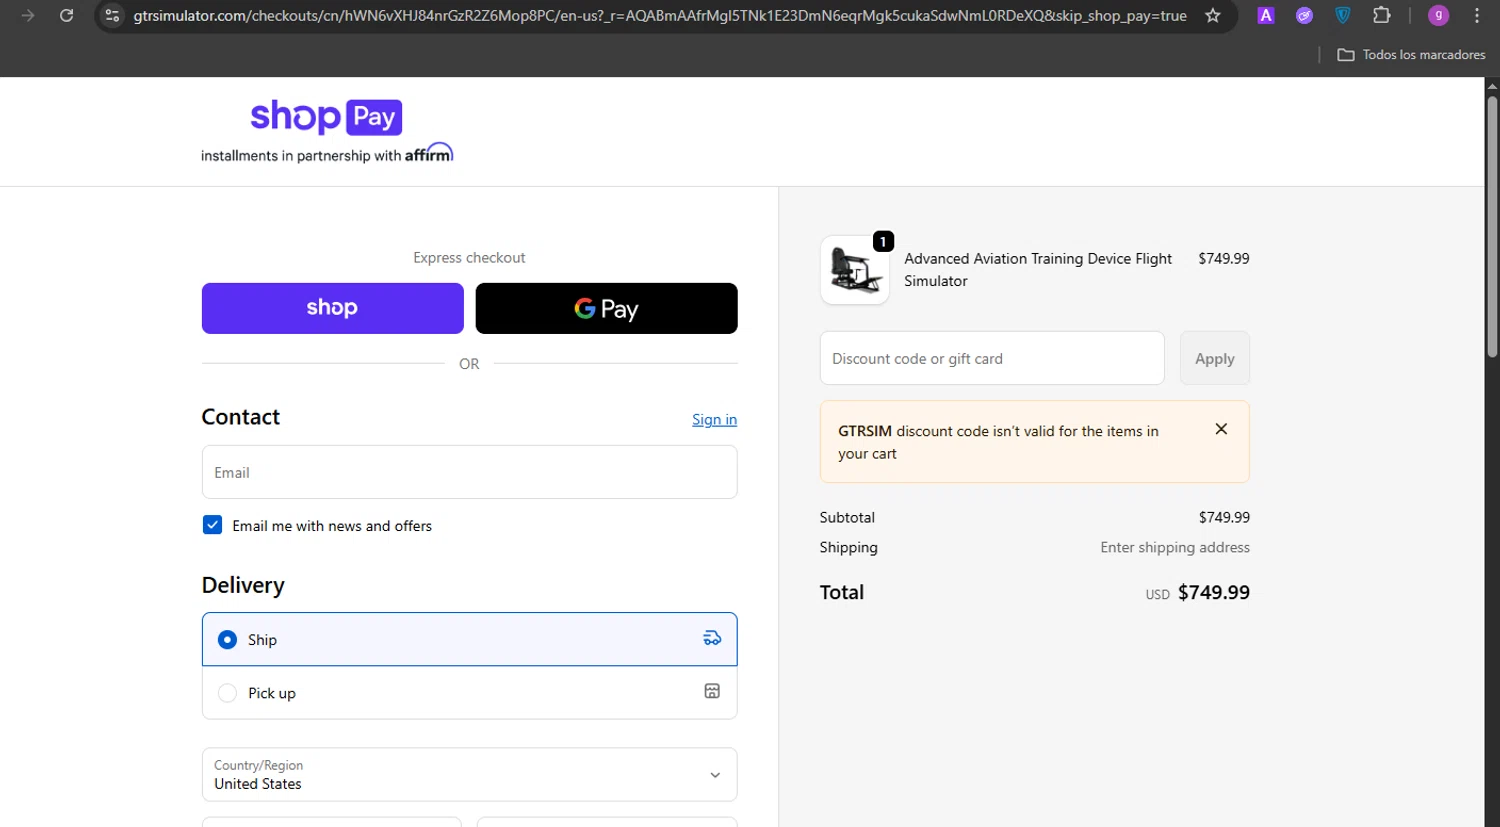The image size is (1500, 827).
Task: Open the Chrome three-dot menu
Action: click(1477, 16)
